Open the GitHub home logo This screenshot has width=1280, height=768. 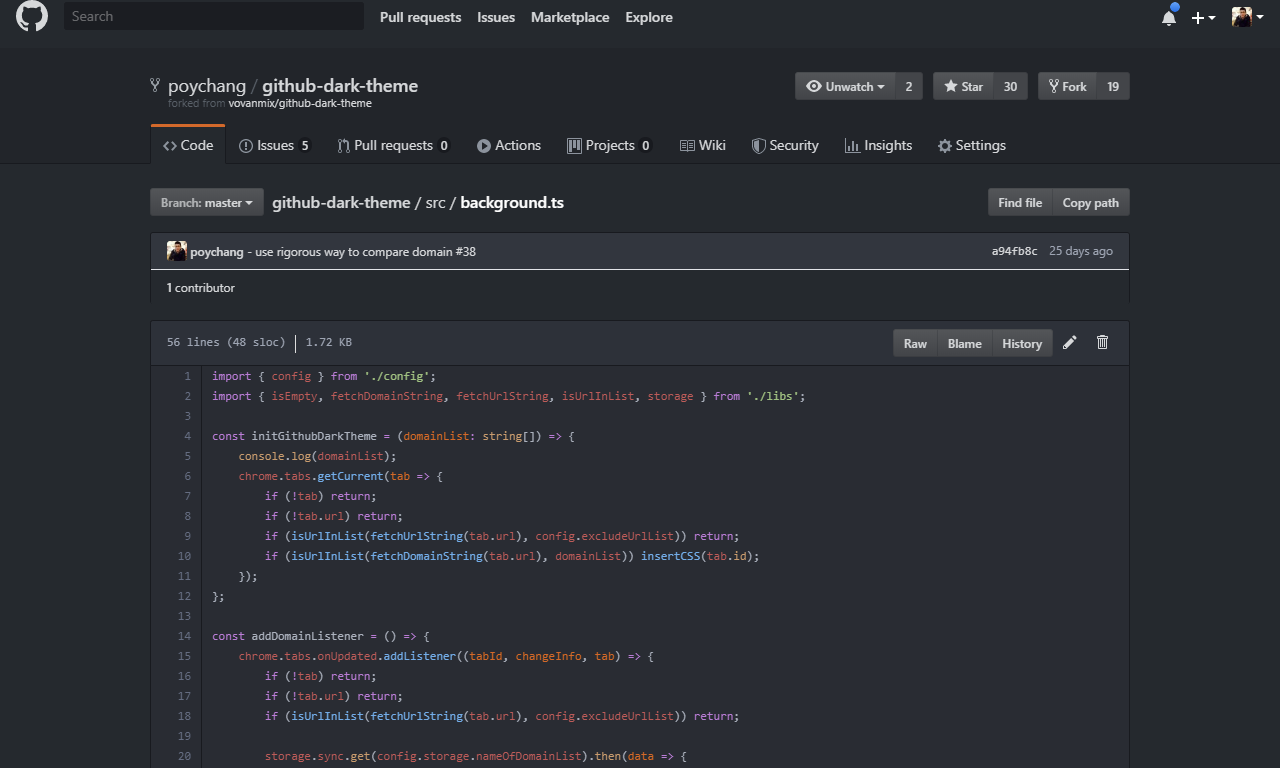coord(32,17)
